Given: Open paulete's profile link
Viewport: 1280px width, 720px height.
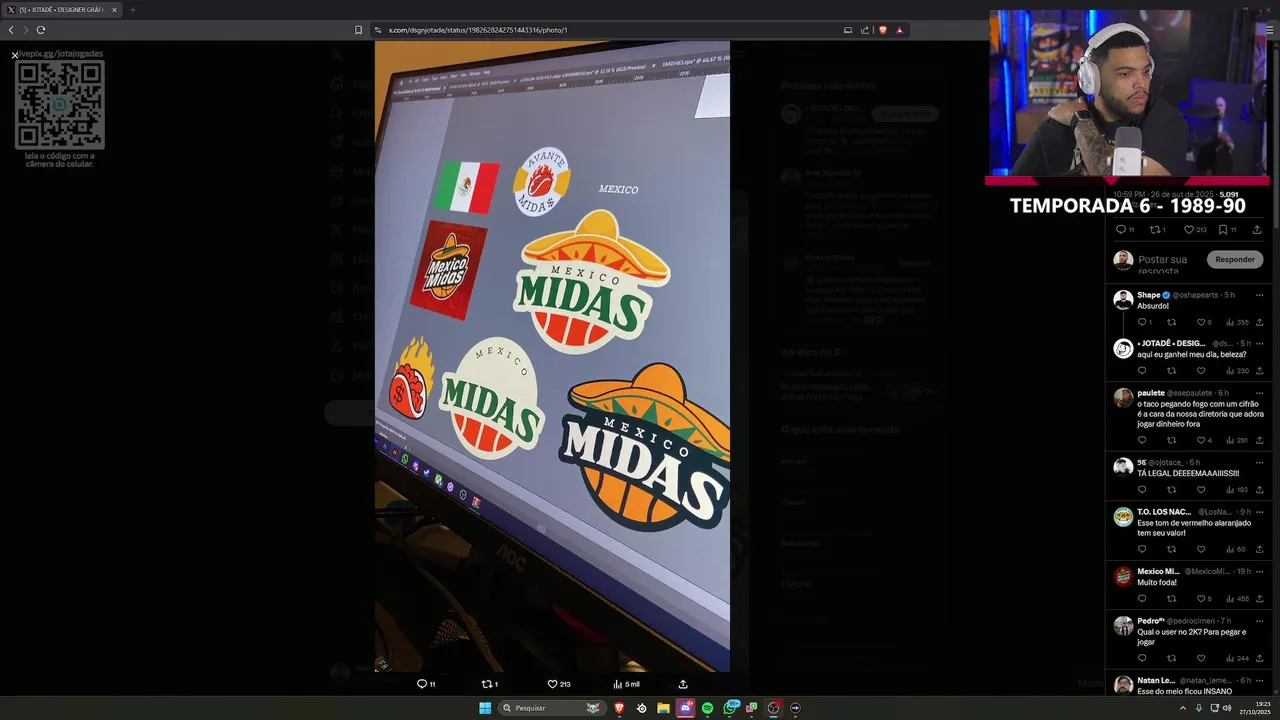Looking at the screenshot, I should pos(1151,393).
